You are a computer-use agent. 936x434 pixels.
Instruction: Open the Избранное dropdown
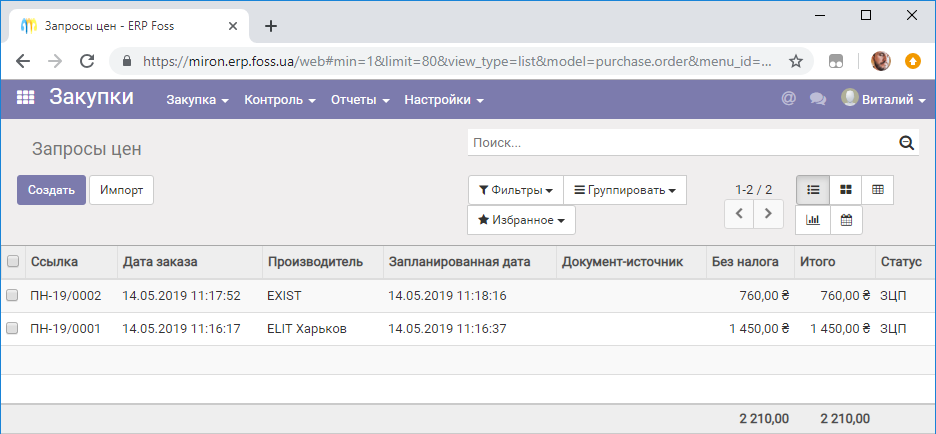point(521,220)
